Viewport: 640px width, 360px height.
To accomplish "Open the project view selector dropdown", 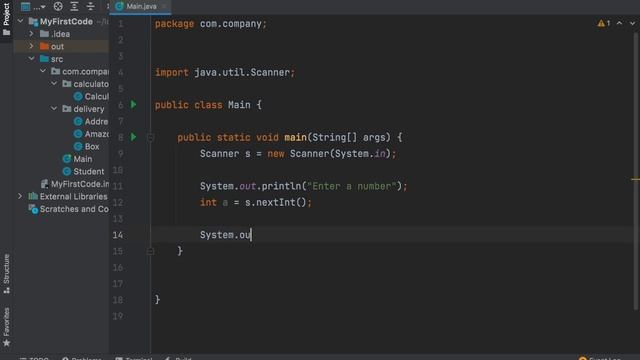I will point(33,7).
